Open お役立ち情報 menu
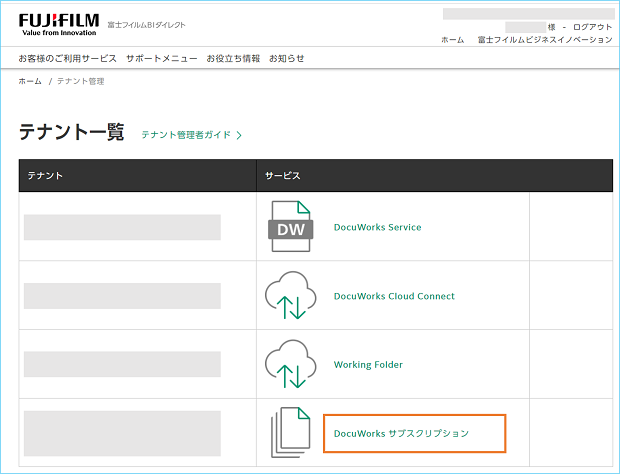 tap(233, 59)
